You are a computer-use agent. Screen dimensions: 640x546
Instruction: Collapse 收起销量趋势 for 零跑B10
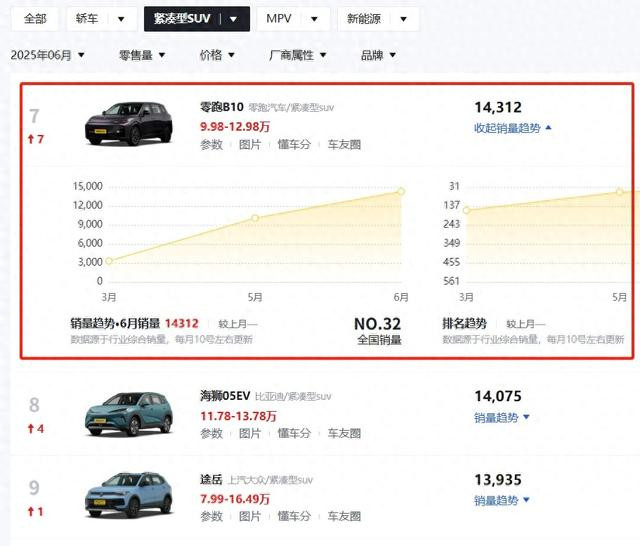(x=513, y=128)
